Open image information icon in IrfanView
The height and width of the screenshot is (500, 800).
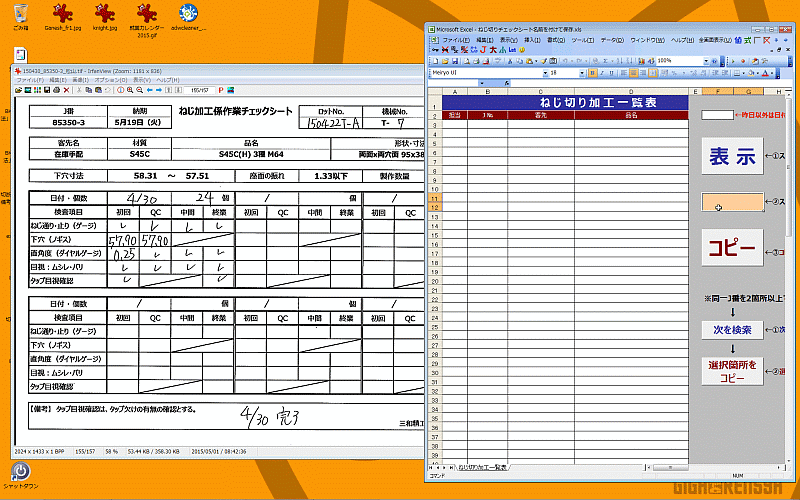click(x=120, y=90)
